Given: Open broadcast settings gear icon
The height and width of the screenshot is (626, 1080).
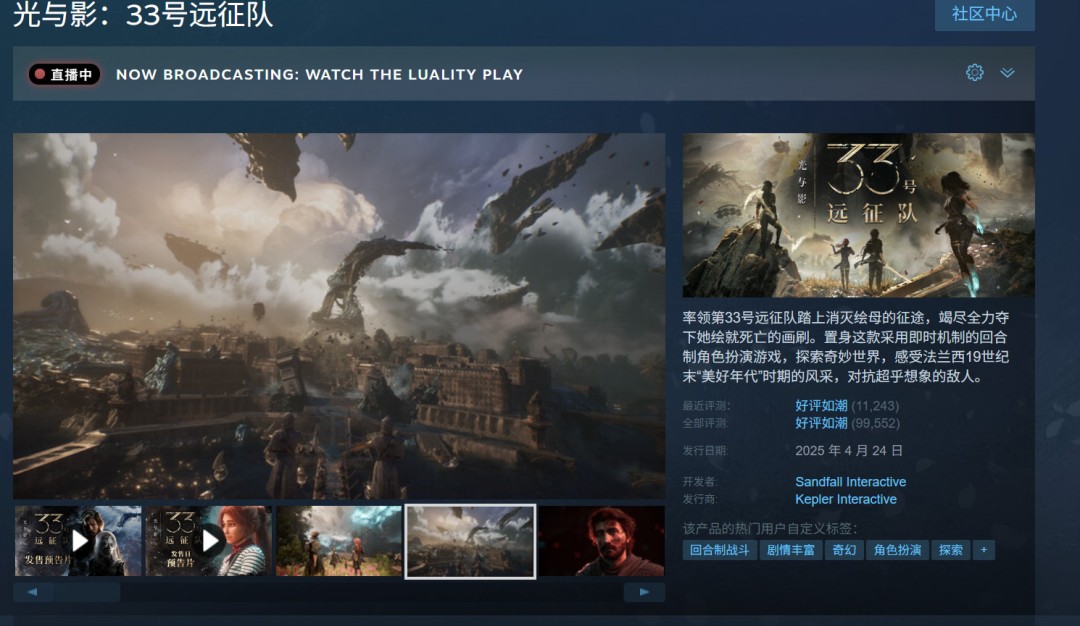Looking at the screenshot, I should point(974,73).
